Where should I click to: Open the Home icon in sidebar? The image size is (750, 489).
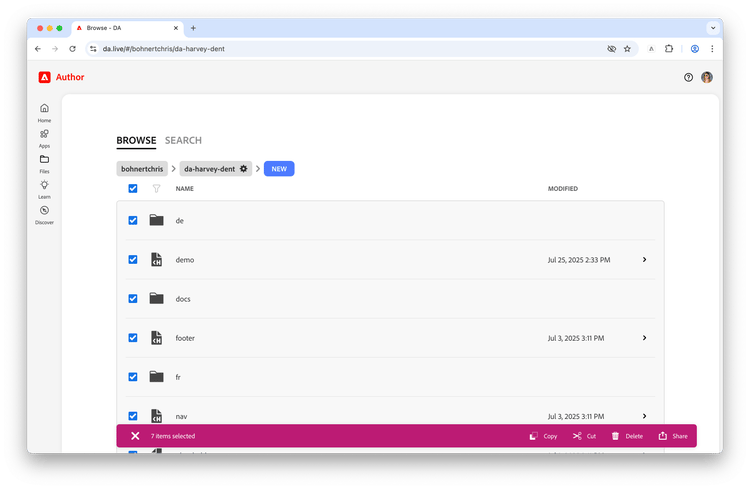(44, 108)
